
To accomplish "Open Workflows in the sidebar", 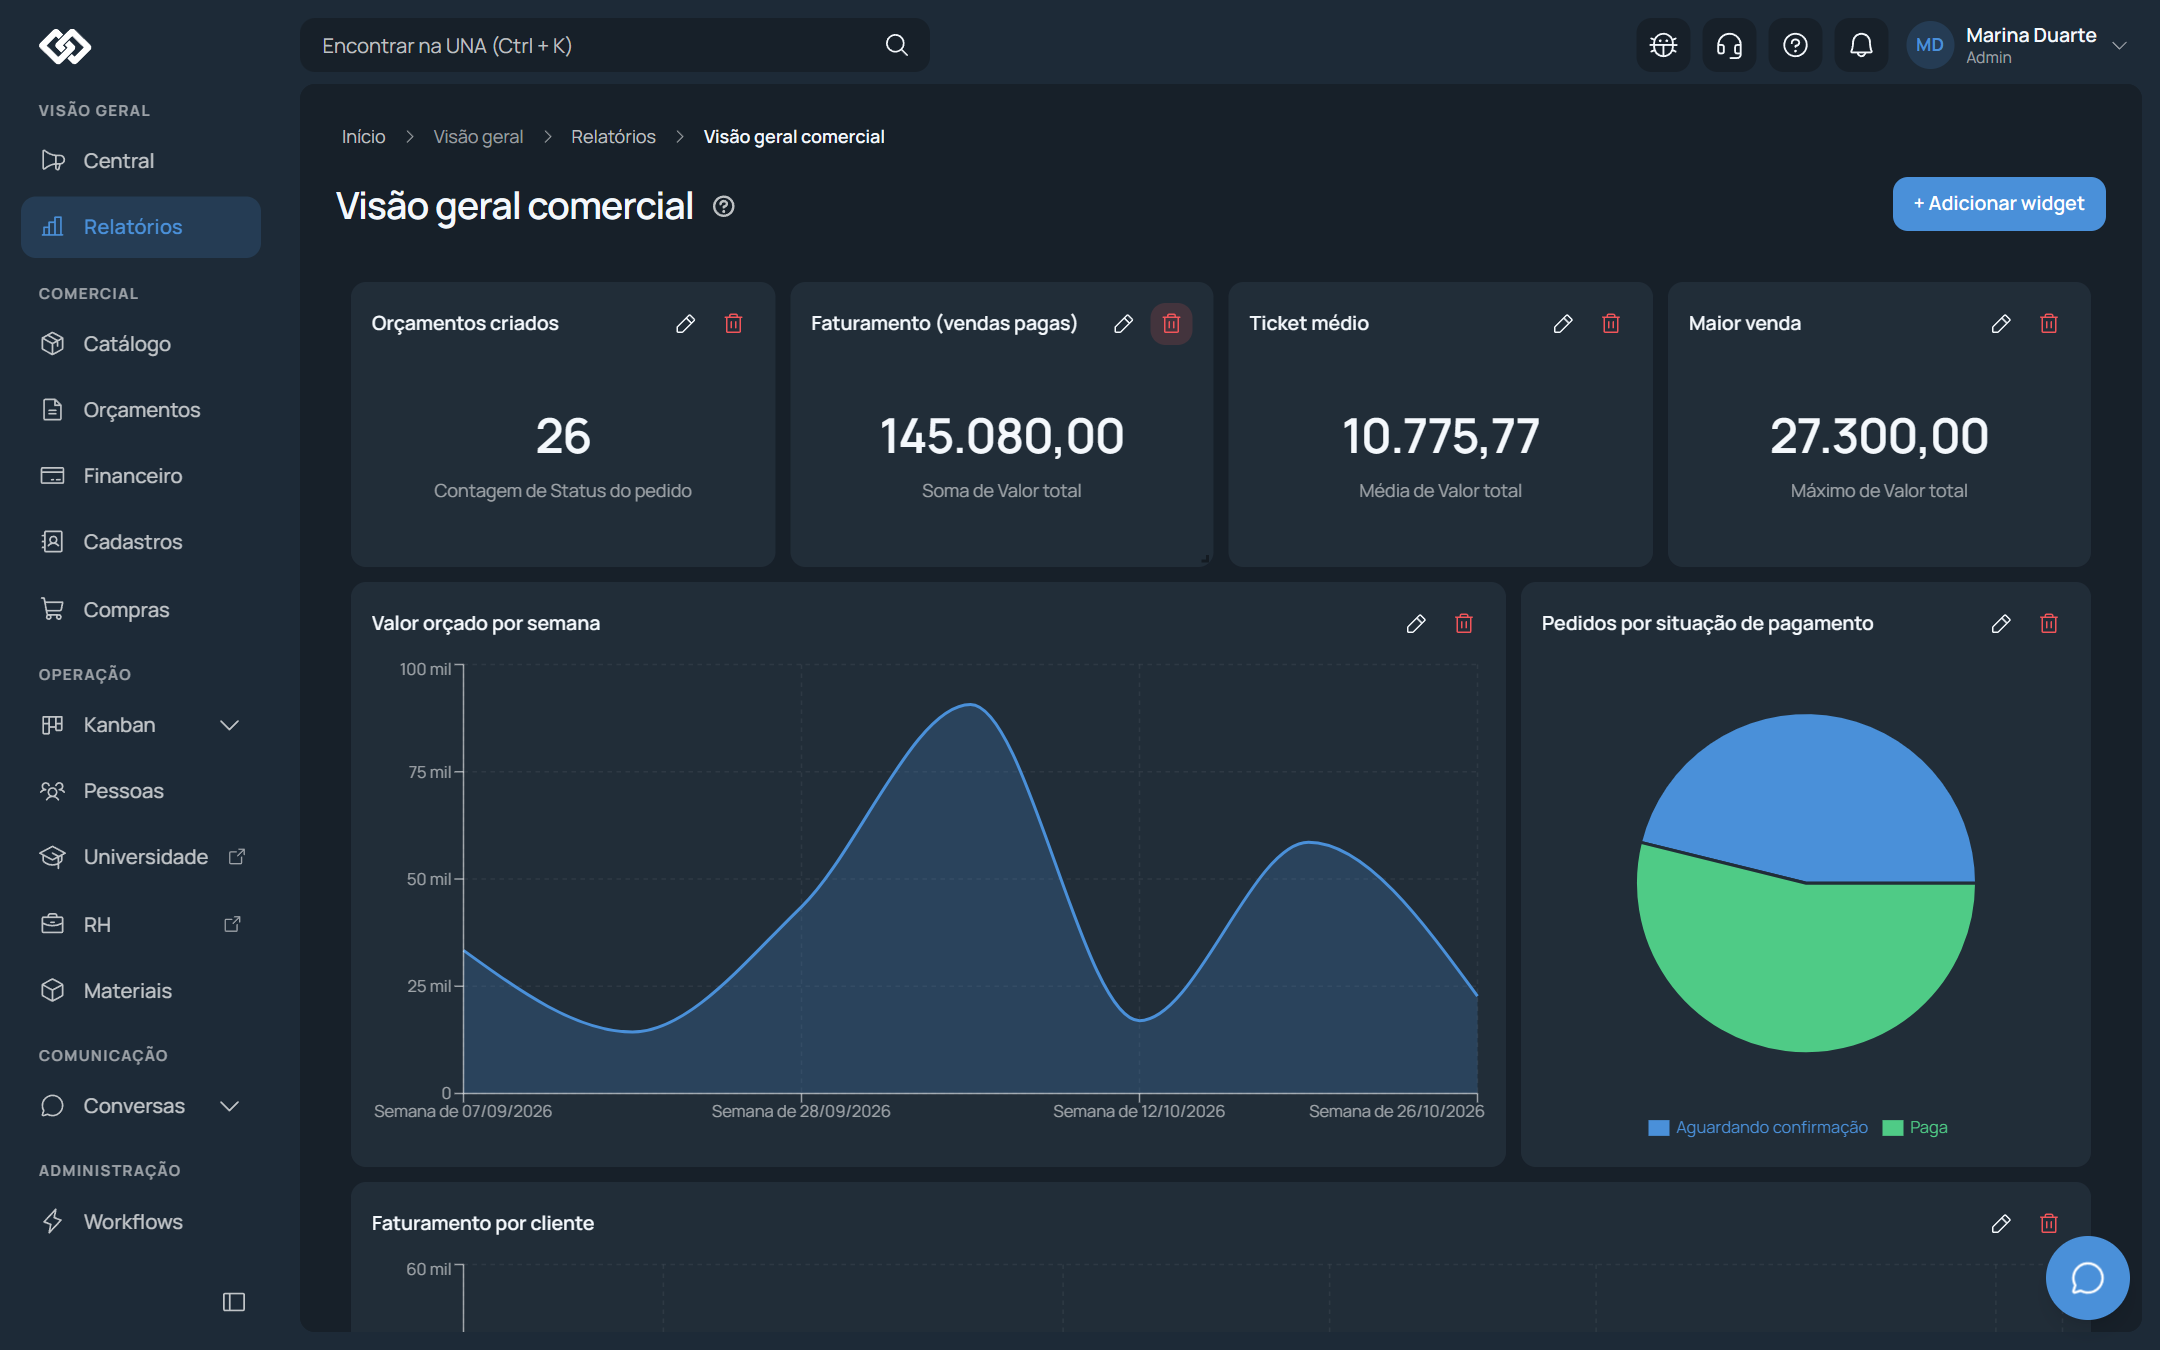I will [x=141, y=1222].
